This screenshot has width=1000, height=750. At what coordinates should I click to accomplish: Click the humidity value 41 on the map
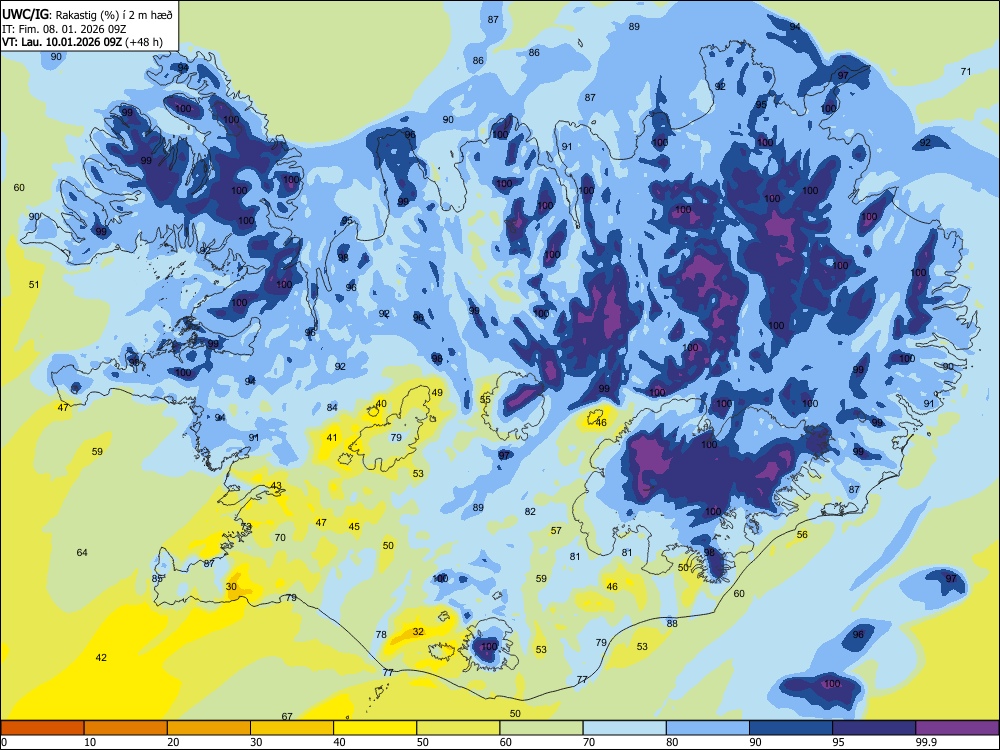tap(332, 438)
